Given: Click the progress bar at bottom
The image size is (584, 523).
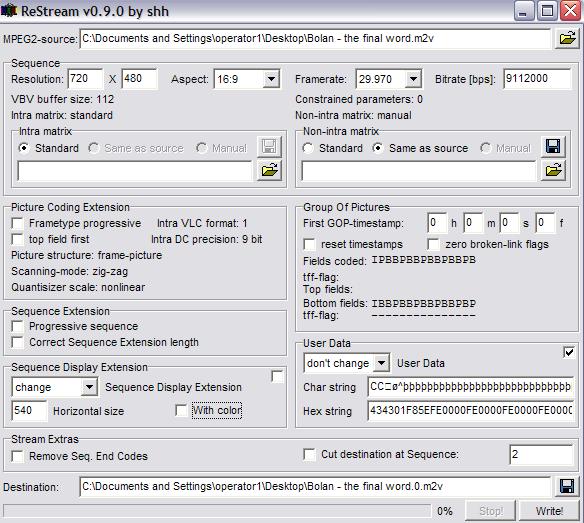Looking at the screenshot, I should [x=217, y=511].
